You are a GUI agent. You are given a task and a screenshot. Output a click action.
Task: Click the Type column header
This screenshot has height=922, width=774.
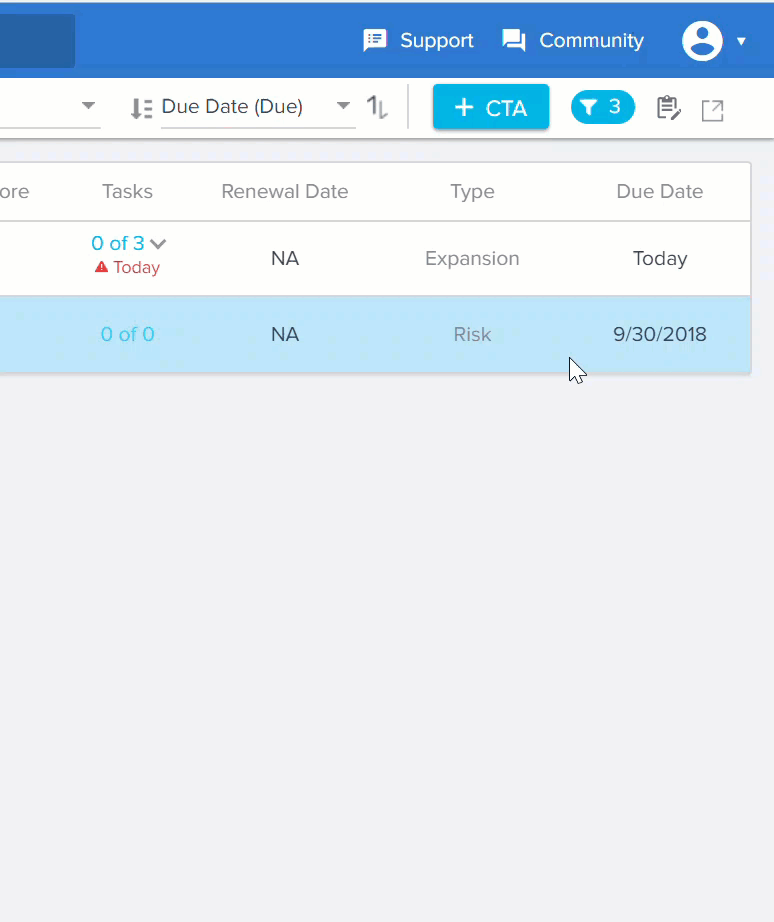coord(472,192)
